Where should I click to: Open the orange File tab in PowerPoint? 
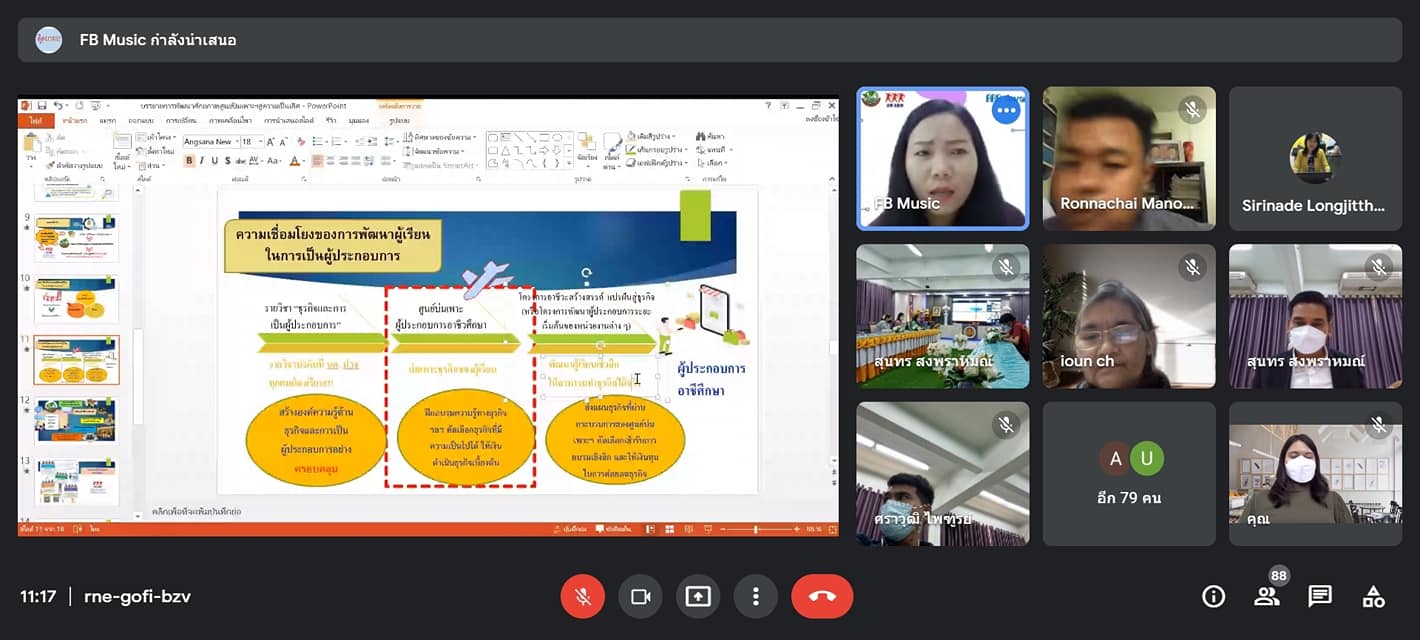click(35, 120)
